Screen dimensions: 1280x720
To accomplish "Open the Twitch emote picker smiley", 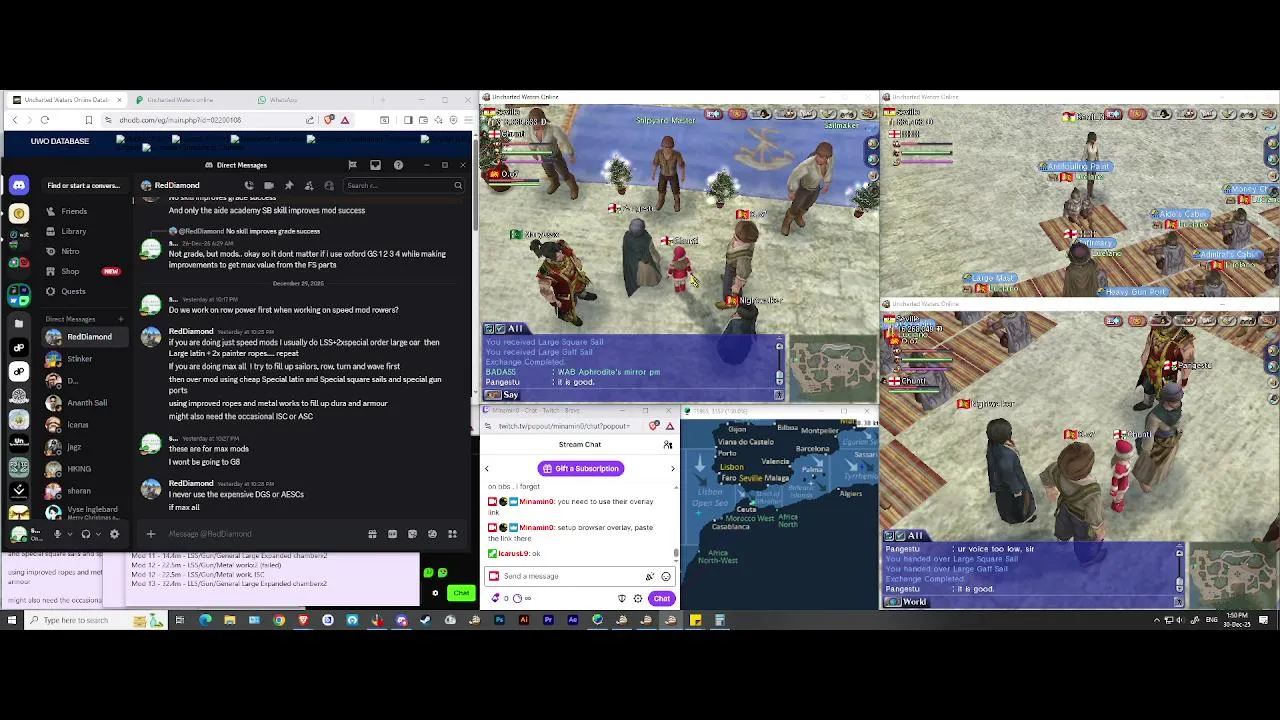I will tap(666, 576).
